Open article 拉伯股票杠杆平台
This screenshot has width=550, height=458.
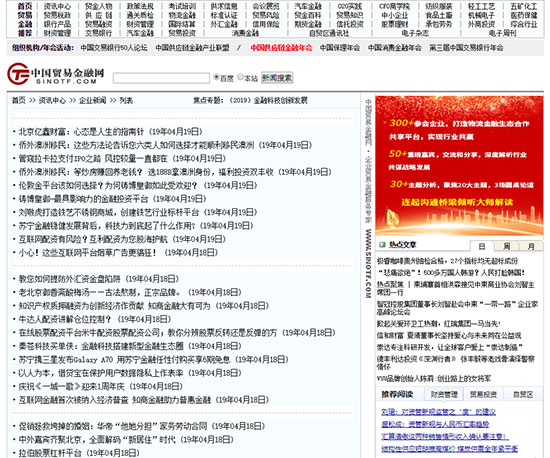pos(50,453)
